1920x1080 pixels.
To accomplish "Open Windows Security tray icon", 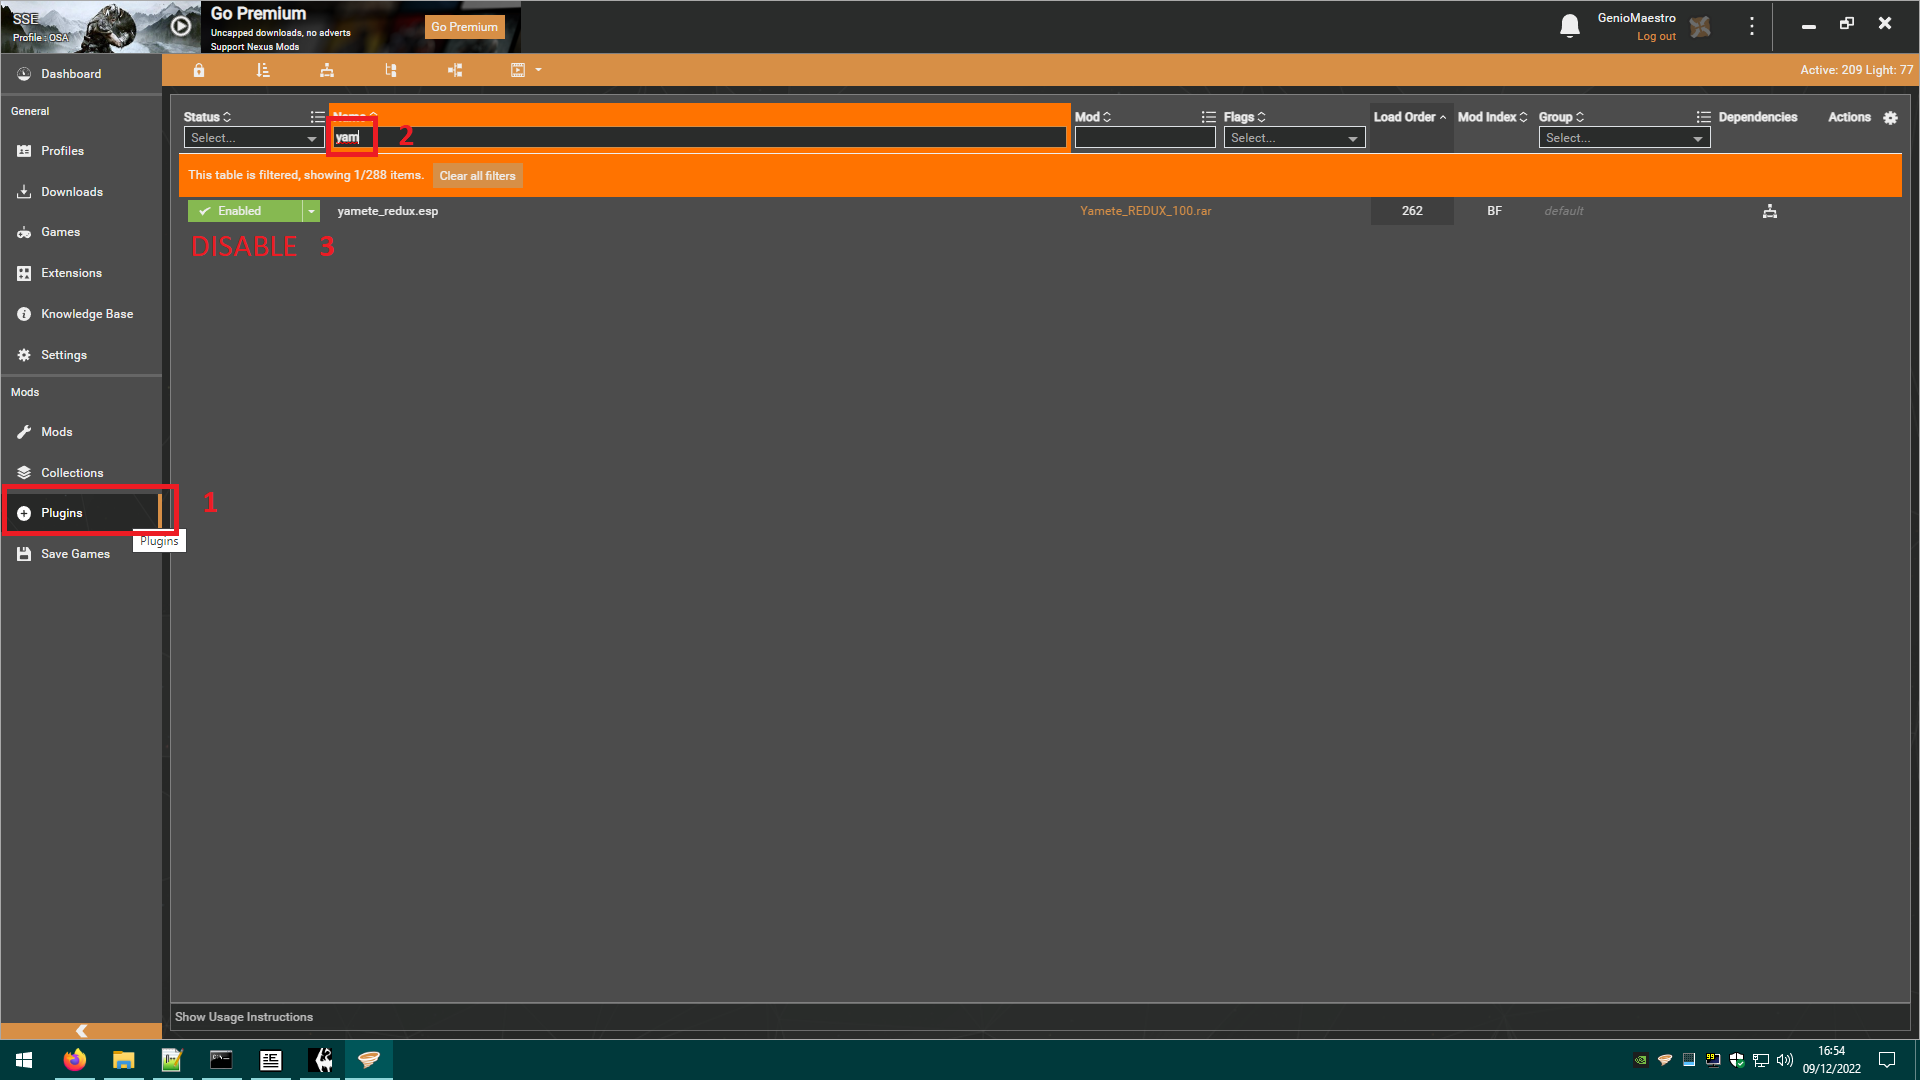I will [1737, 1060].
